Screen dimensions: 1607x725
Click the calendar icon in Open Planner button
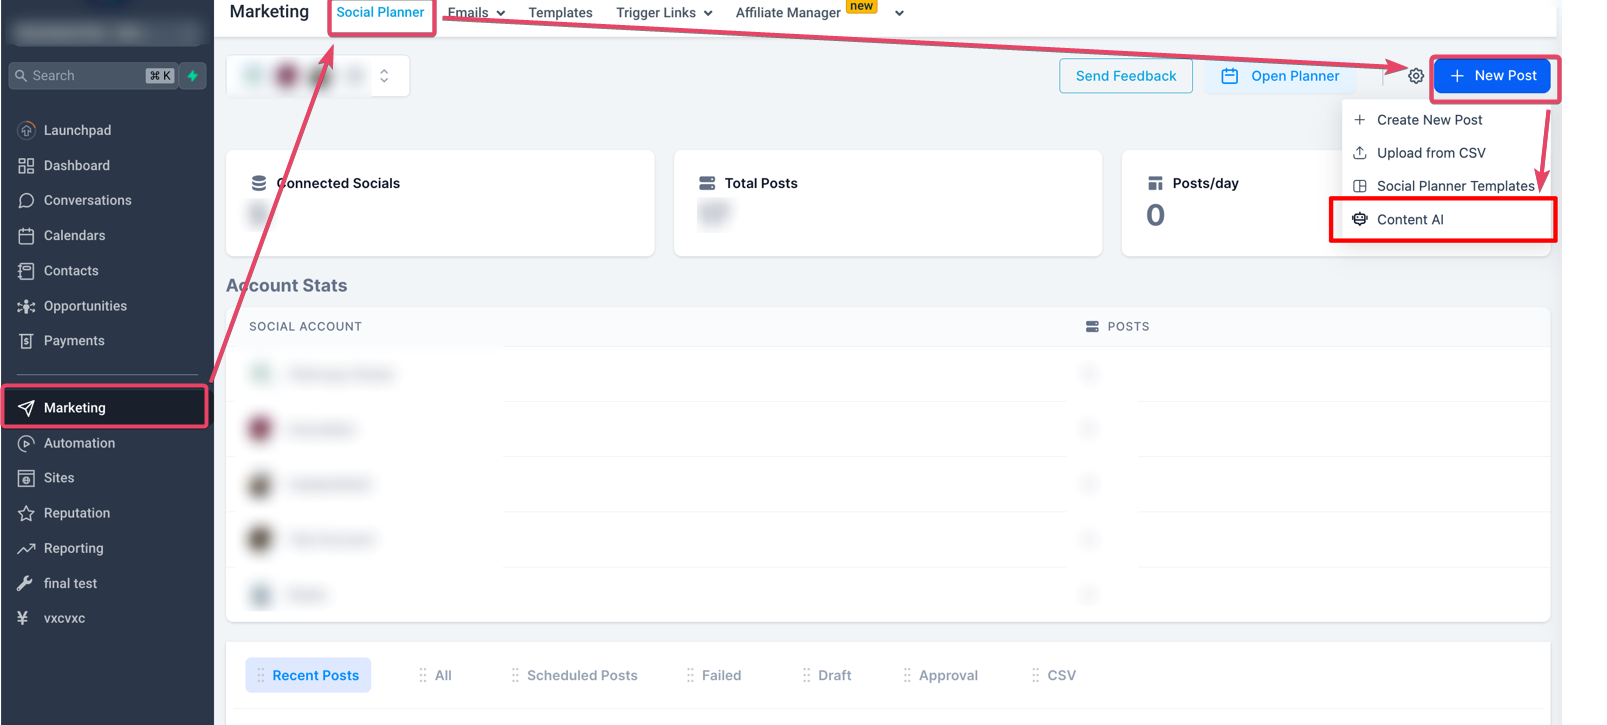pos(1230,76)
